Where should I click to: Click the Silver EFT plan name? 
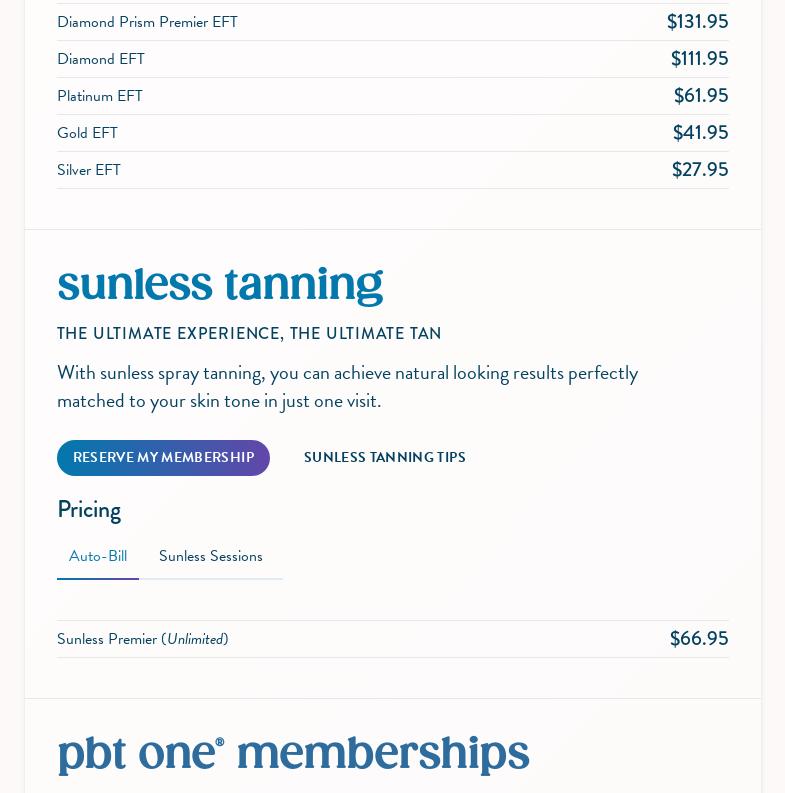click(x=89, y=170)
